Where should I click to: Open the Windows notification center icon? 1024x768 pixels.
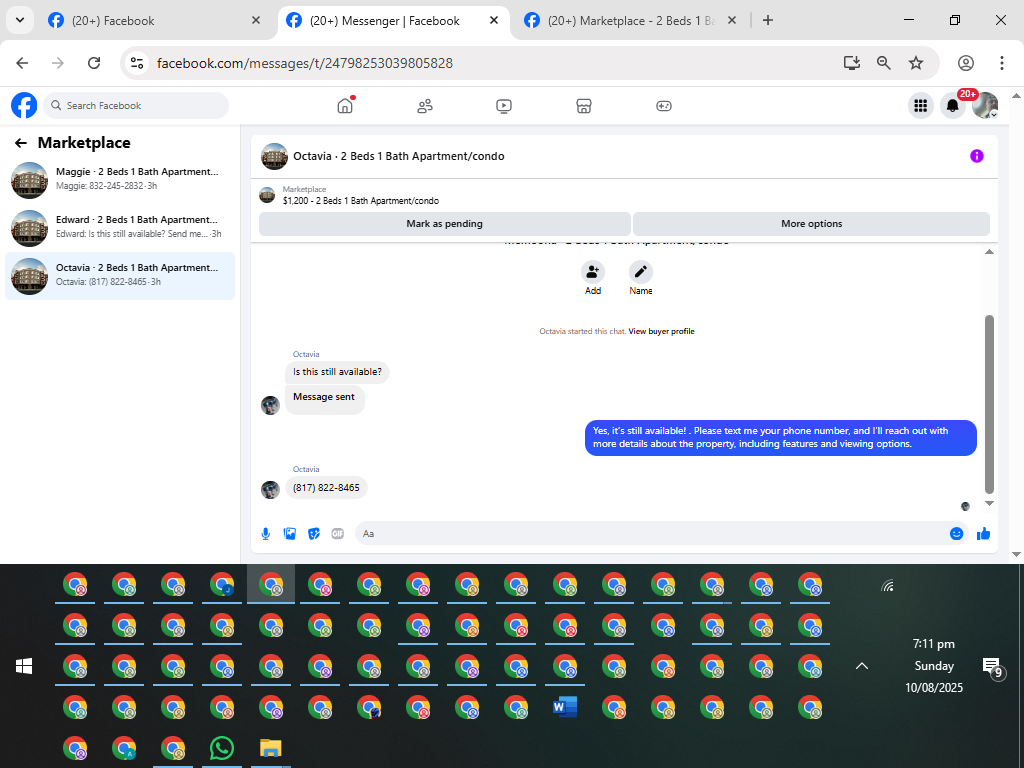(993, 667)
